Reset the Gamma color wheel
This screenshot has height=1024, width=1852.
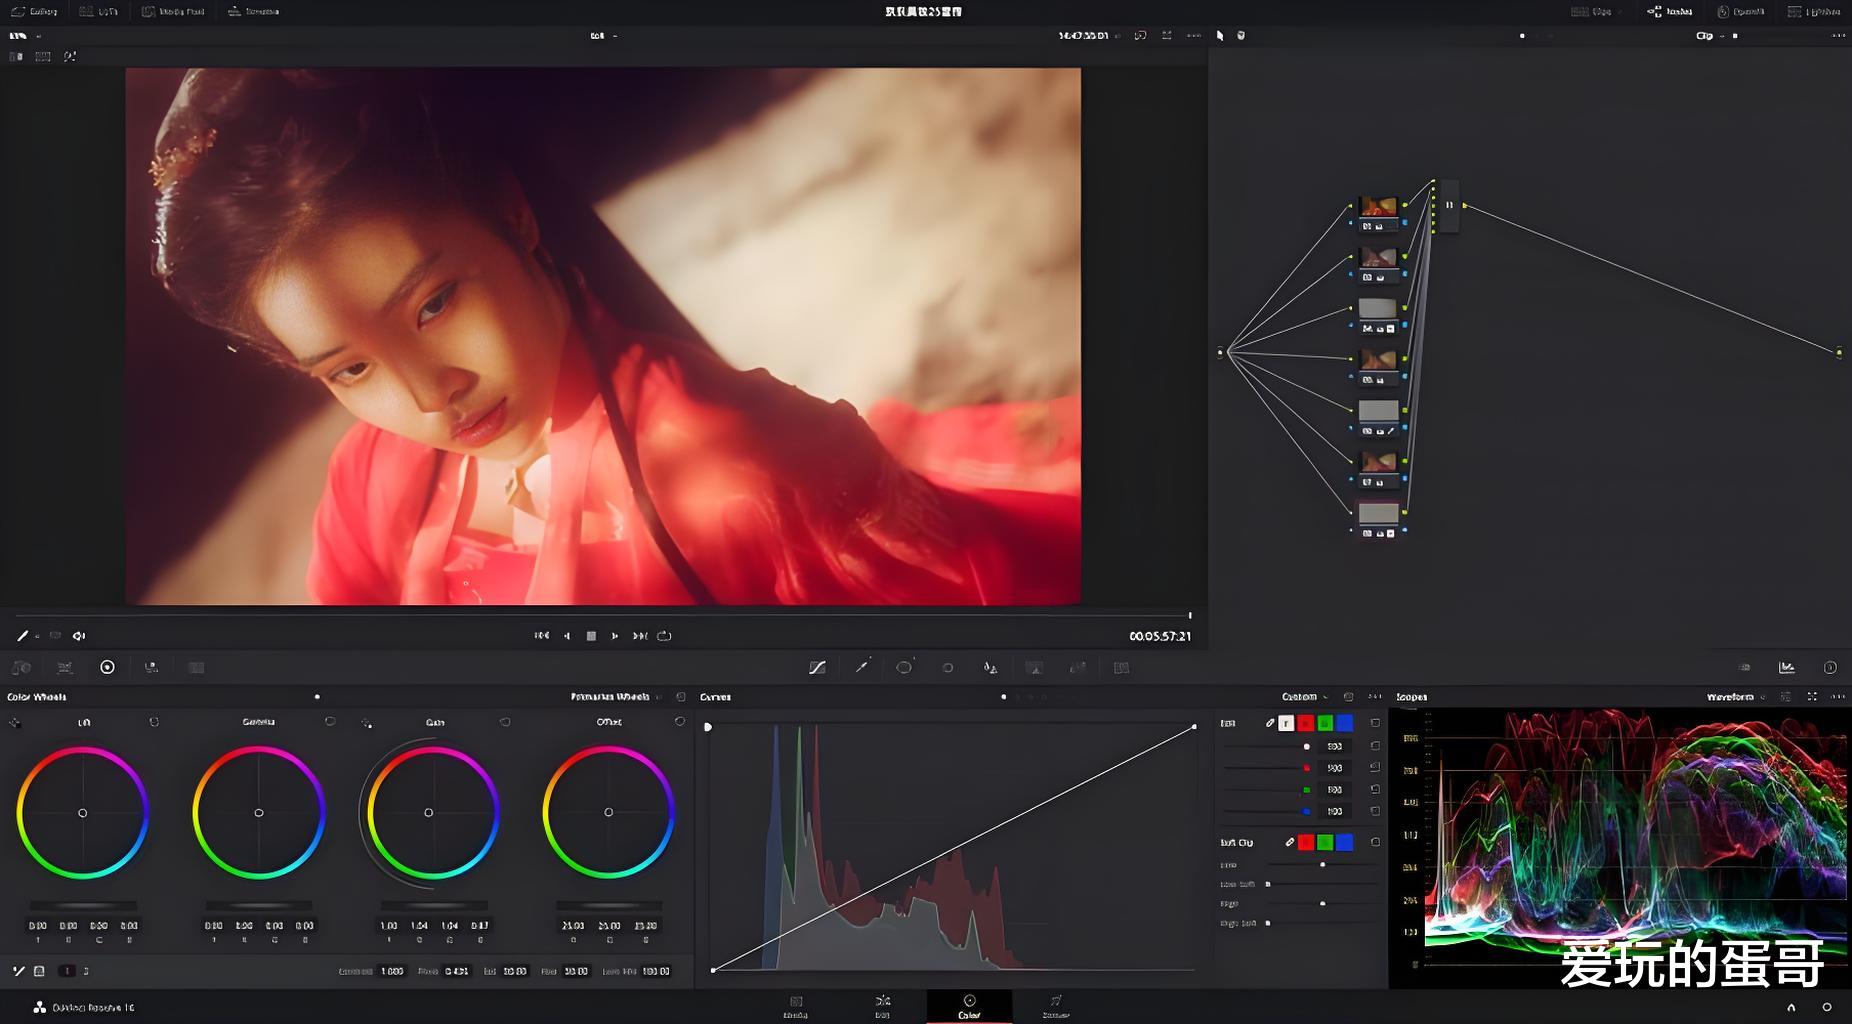click(330, 721)
